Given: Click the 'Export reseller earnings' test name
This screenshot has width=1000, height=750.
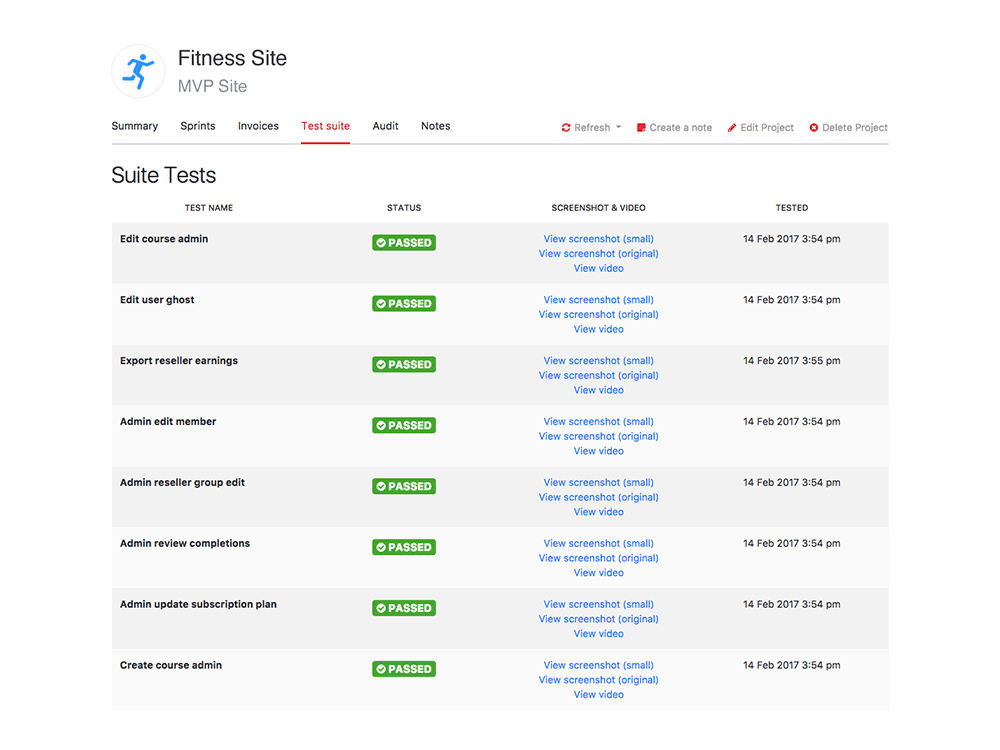Looking at the screenshot, I should coord(179,361).
